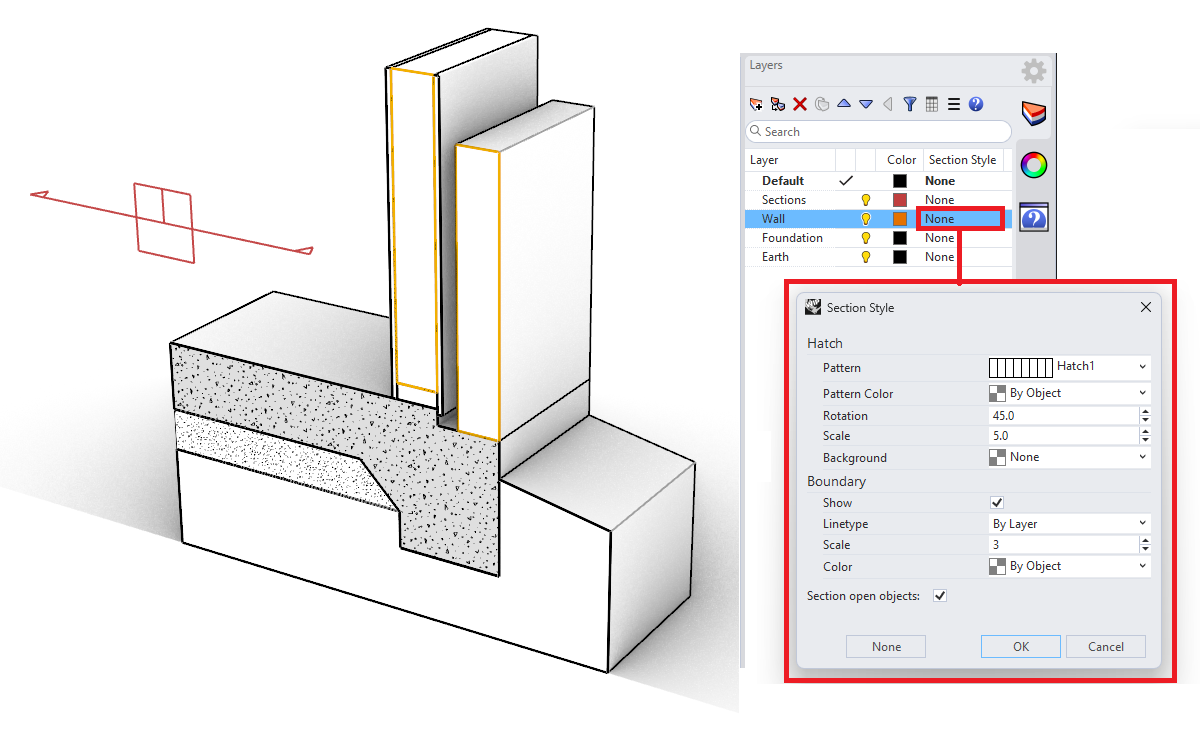Create a new layer
This screenshot has height=732, width=1200.
tap(757, 103)
